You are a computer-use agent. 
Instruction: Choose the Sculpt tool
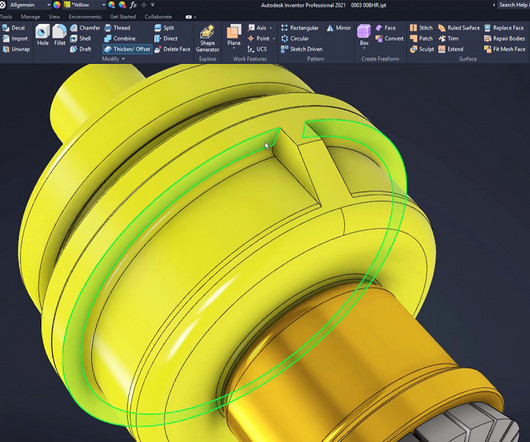point(422,49)
